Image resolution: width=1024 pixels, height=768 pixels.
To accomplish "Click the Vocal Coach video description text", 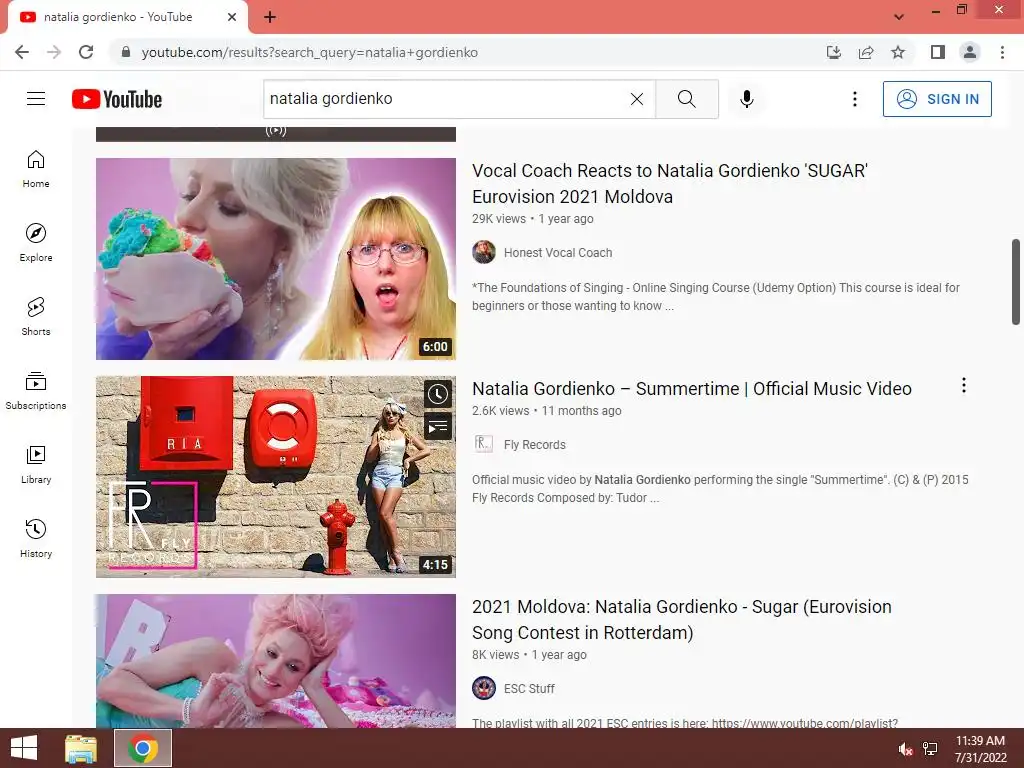I will (716, 296).
